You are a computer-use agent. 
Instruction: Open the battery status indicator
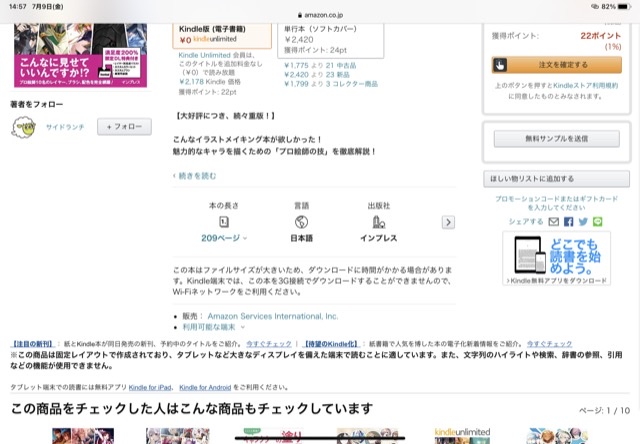pos(624,7)
